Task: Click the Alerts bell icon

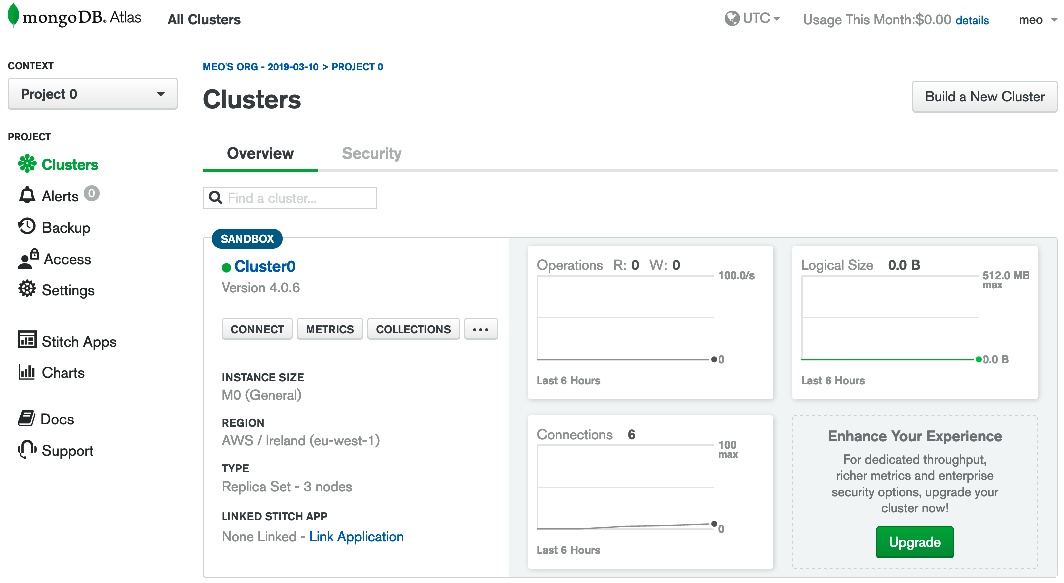Action: (27, 195)
